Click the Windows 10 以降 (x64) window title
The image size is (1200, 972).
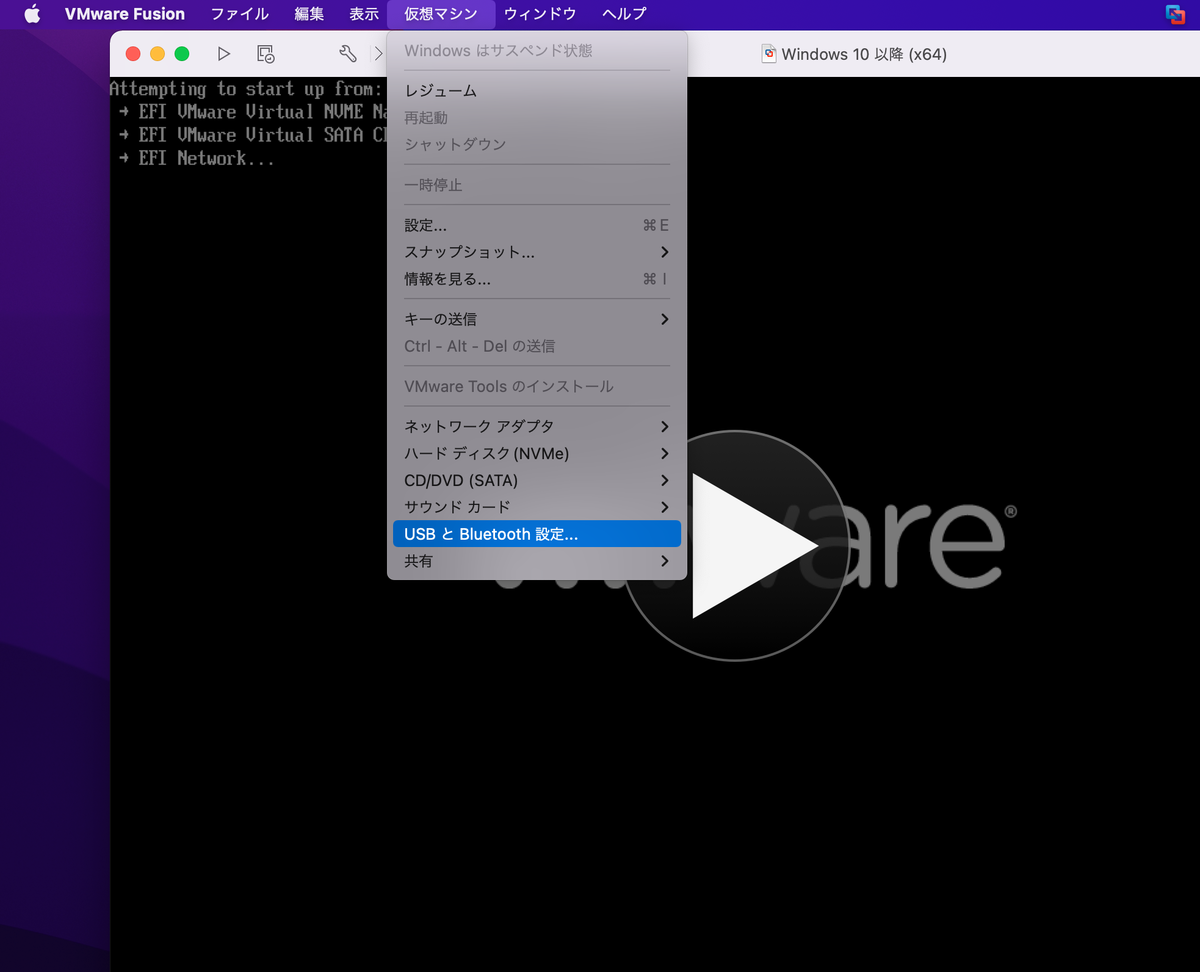(864, 54)
